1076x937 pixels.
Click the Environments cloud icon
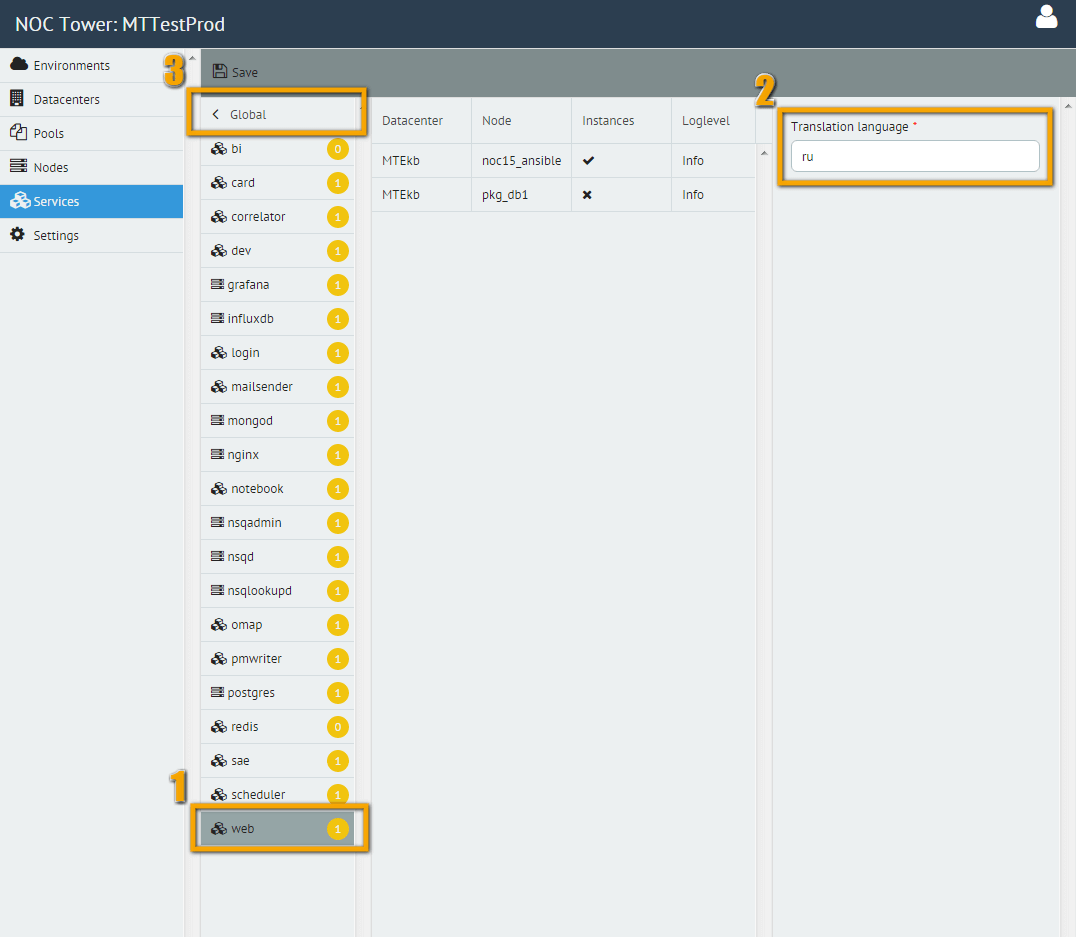point(19,65)
